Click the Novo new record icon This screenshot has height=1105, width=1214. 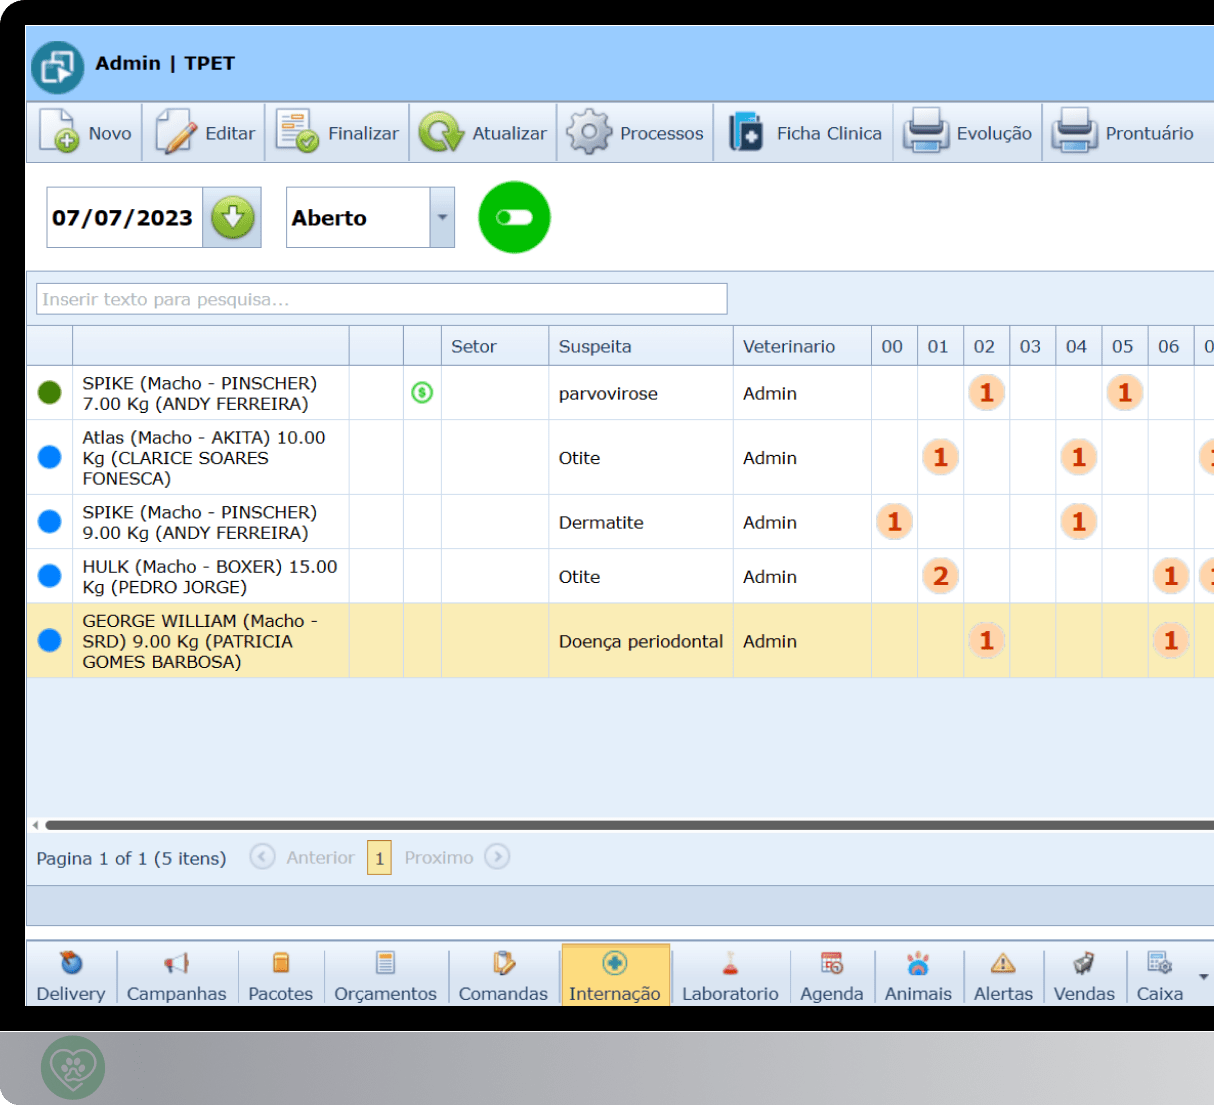[x=59, y=132]
